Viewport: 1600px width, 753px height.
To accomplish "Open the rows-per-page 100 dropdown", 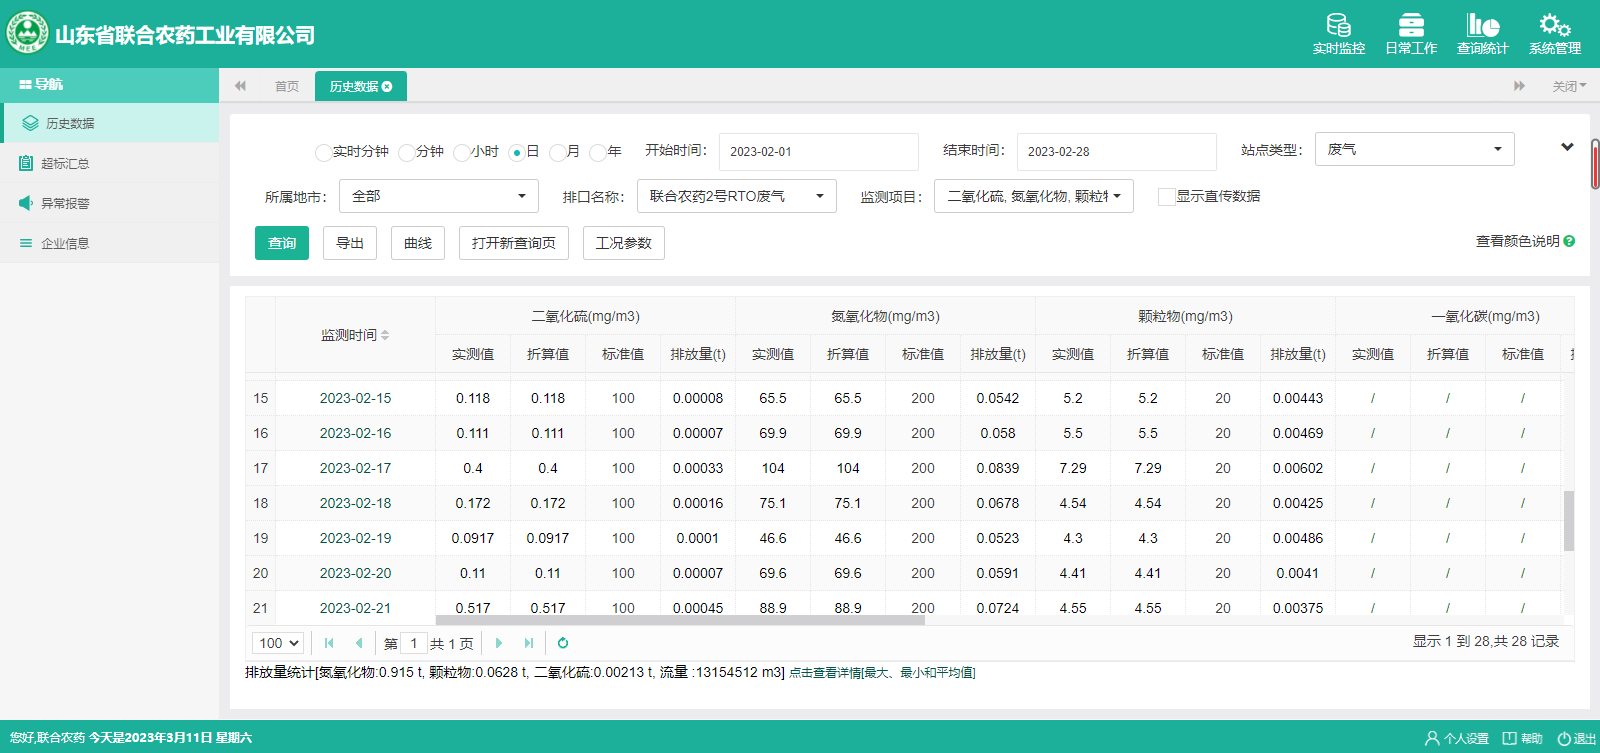I will click(278, 643).
